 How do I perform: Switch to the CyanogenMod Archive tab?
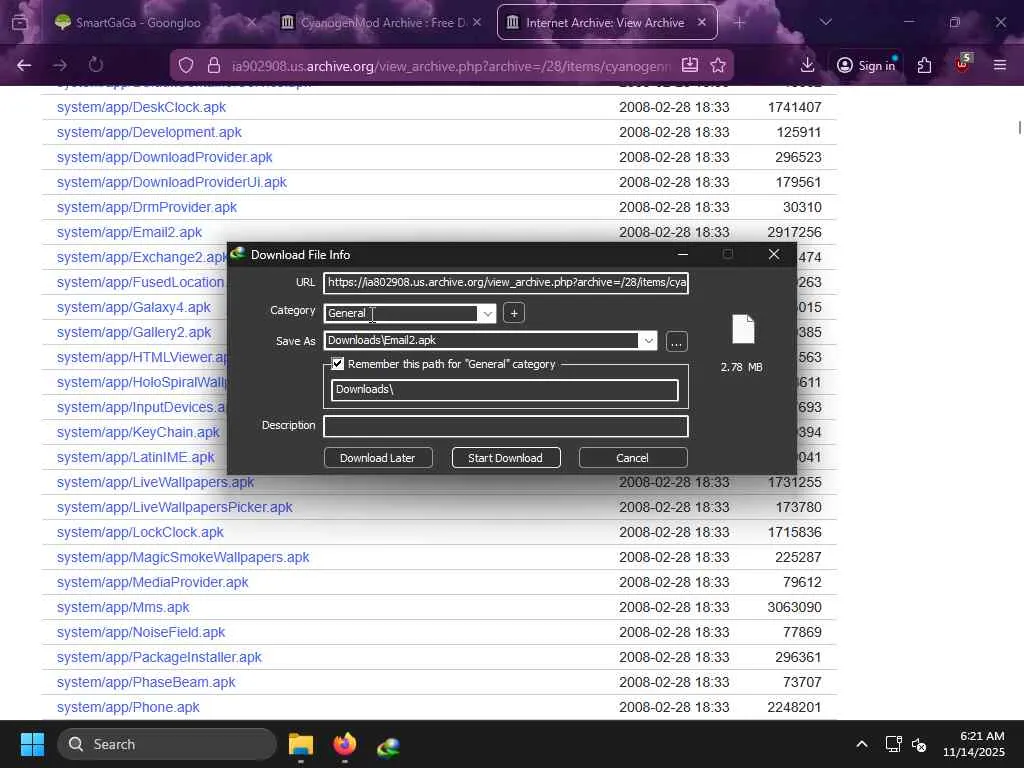click(381, 22)
